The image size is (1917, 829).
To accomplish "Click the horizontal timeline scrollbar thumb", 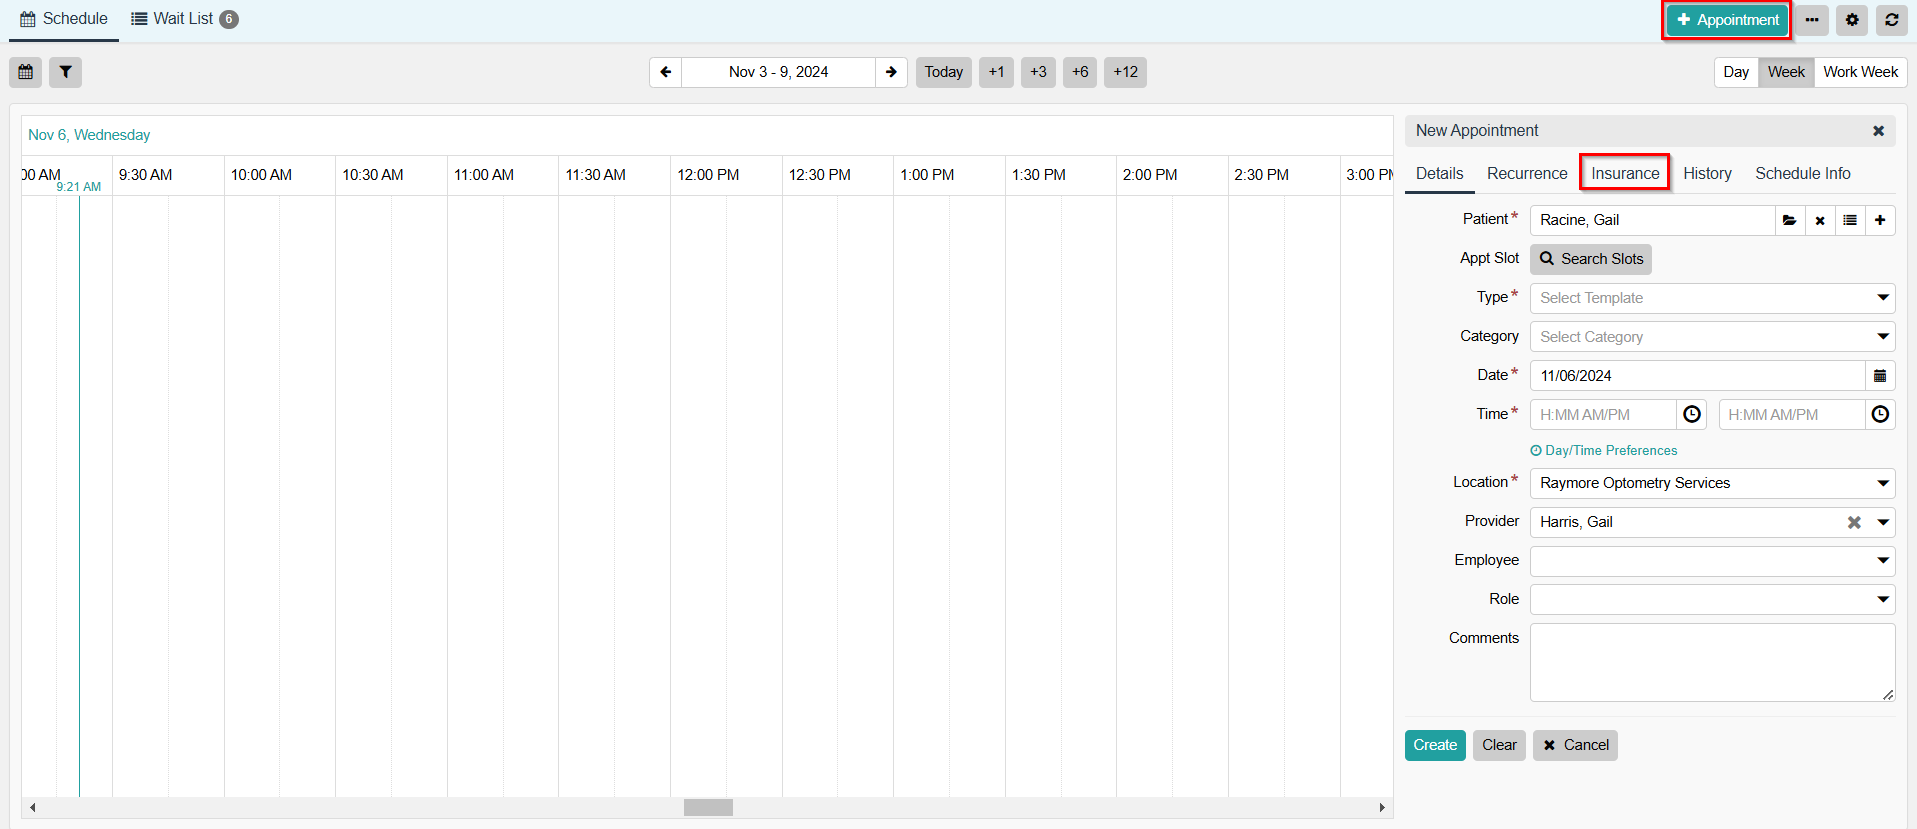I will (x=708, y=807).
